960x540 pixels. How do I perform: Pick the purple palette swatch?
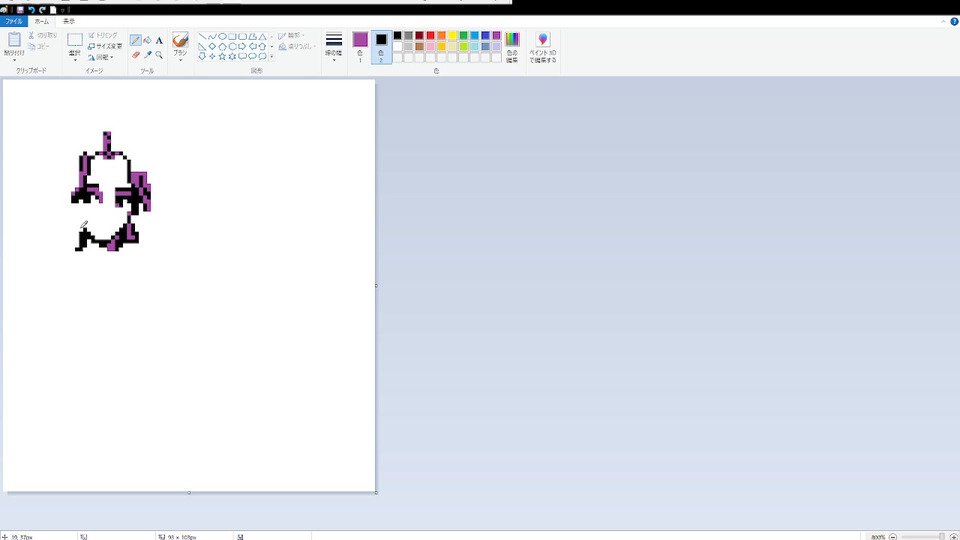(x=497, y=36)
